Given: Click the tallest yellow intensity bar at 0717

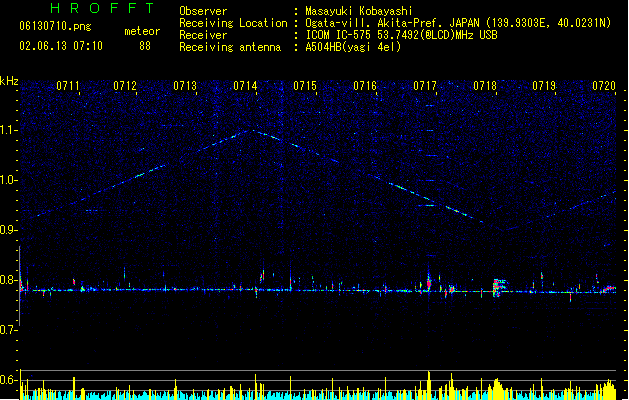Looking at the screenshot, I should tap(429, 385).
